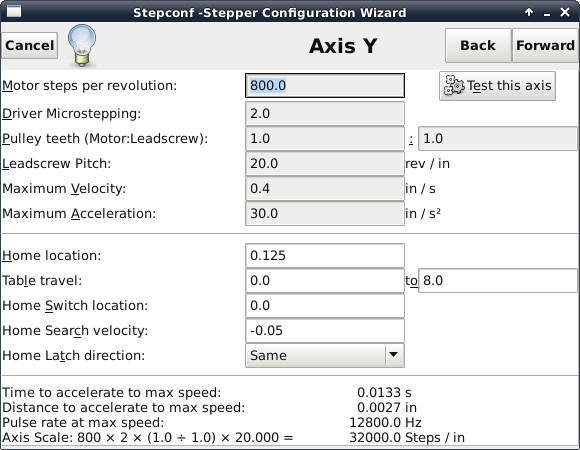The image size is (580, 450).
Task: Edit the Leadscrew pulley teeth field after the colon
Action: coord(498,139)
